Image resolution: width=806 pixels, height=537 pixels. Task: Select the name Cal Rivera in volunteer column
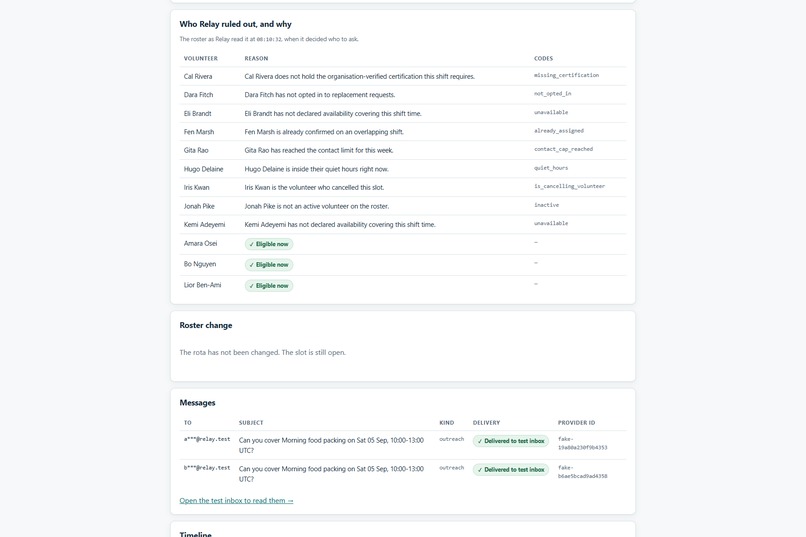(x=198, y=77)
